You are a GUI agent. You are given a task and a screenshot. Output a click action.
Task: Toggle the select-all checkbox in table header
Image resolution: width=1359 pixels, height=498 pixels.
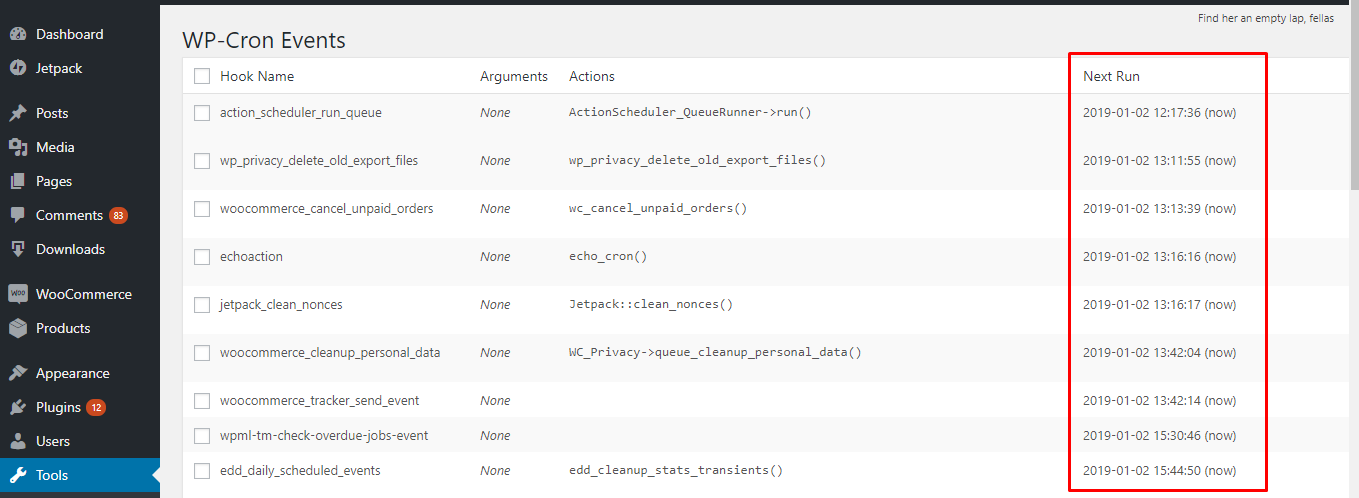coord(202,76)
